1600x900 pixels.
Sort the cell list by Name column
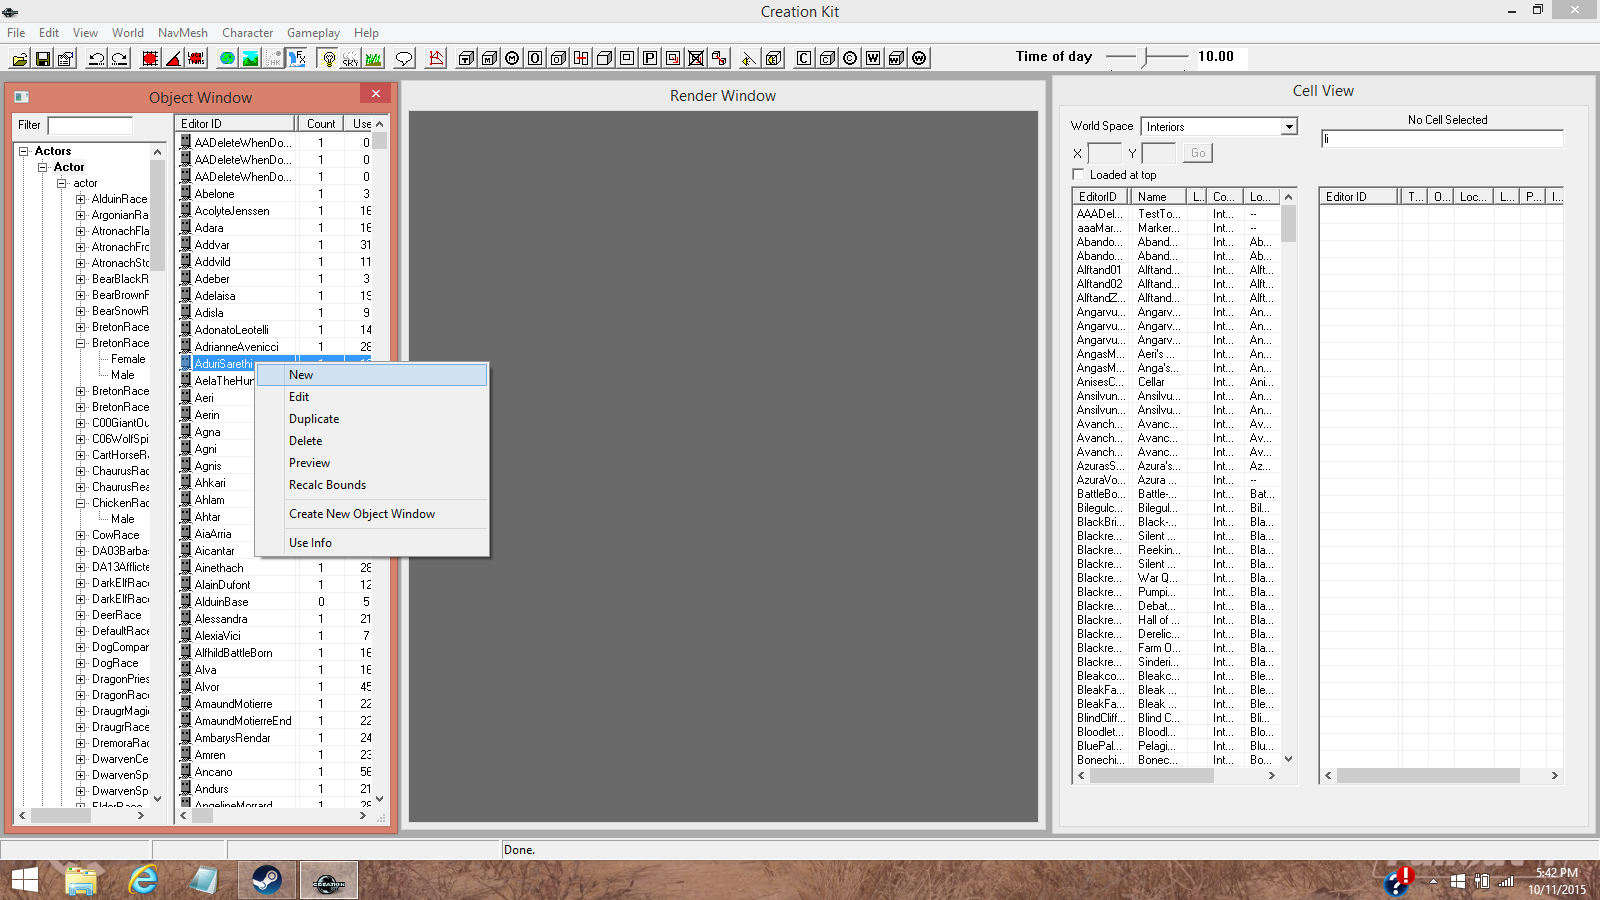(1158, 197)
